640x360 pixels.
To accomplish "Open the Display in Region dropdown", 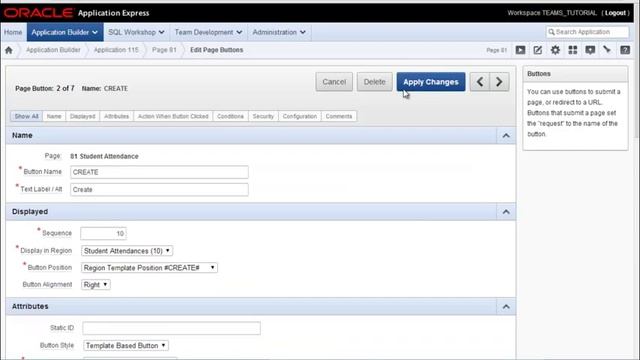I will [x=127, y=251].
